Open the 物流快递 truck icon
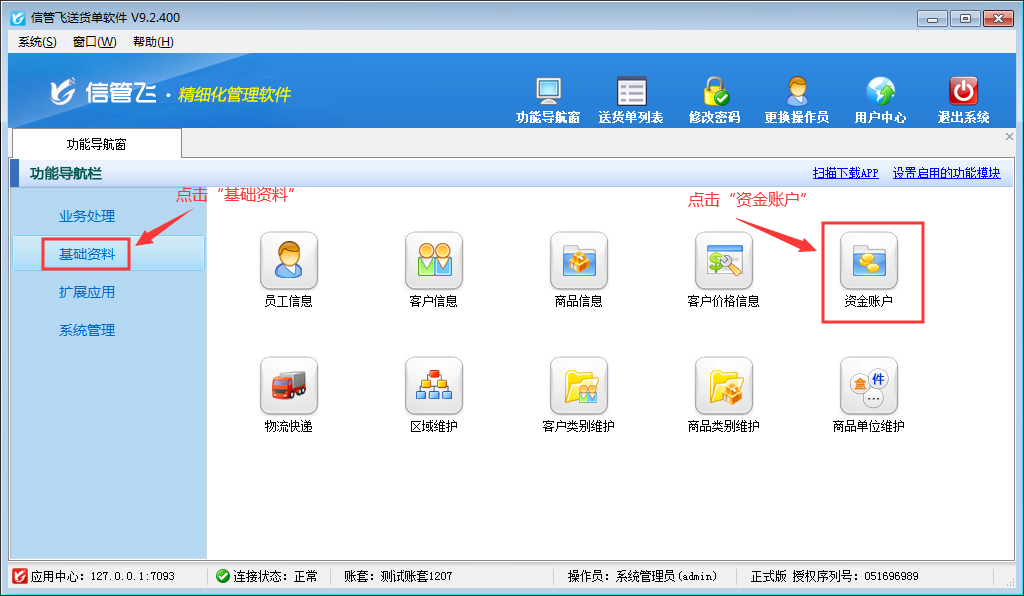 [x=288, y=386]
